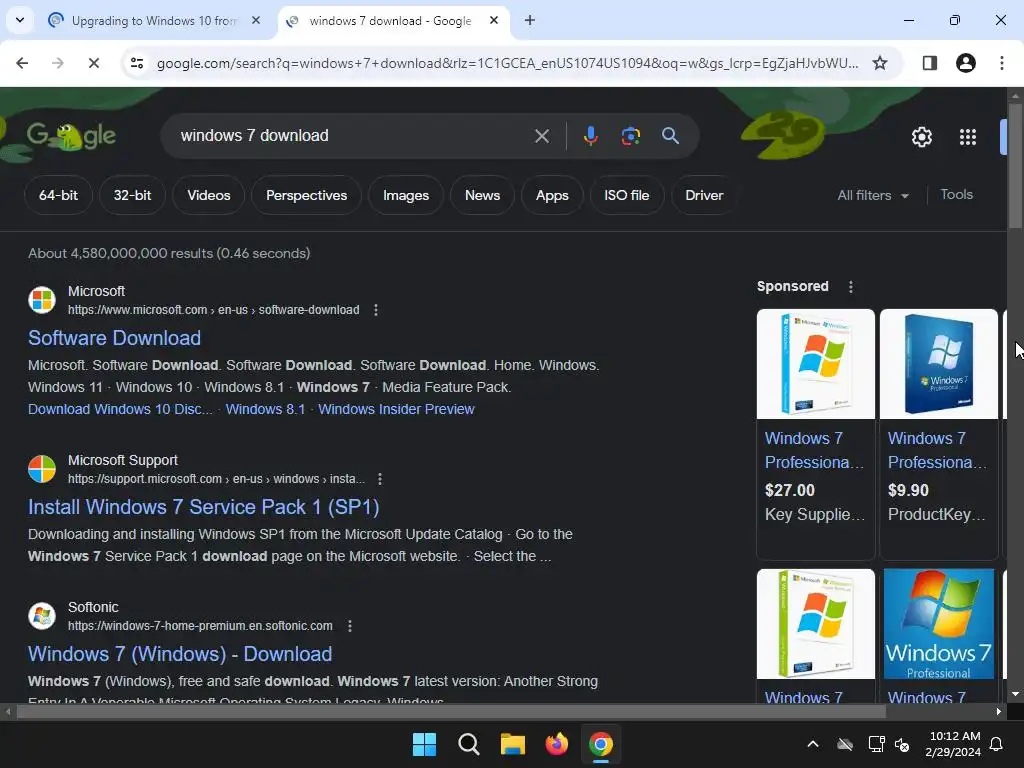Viewport: 1024px width, 768px height.
Task: Open the Sponsored section options menu
Action: click(x=850, y=287)
